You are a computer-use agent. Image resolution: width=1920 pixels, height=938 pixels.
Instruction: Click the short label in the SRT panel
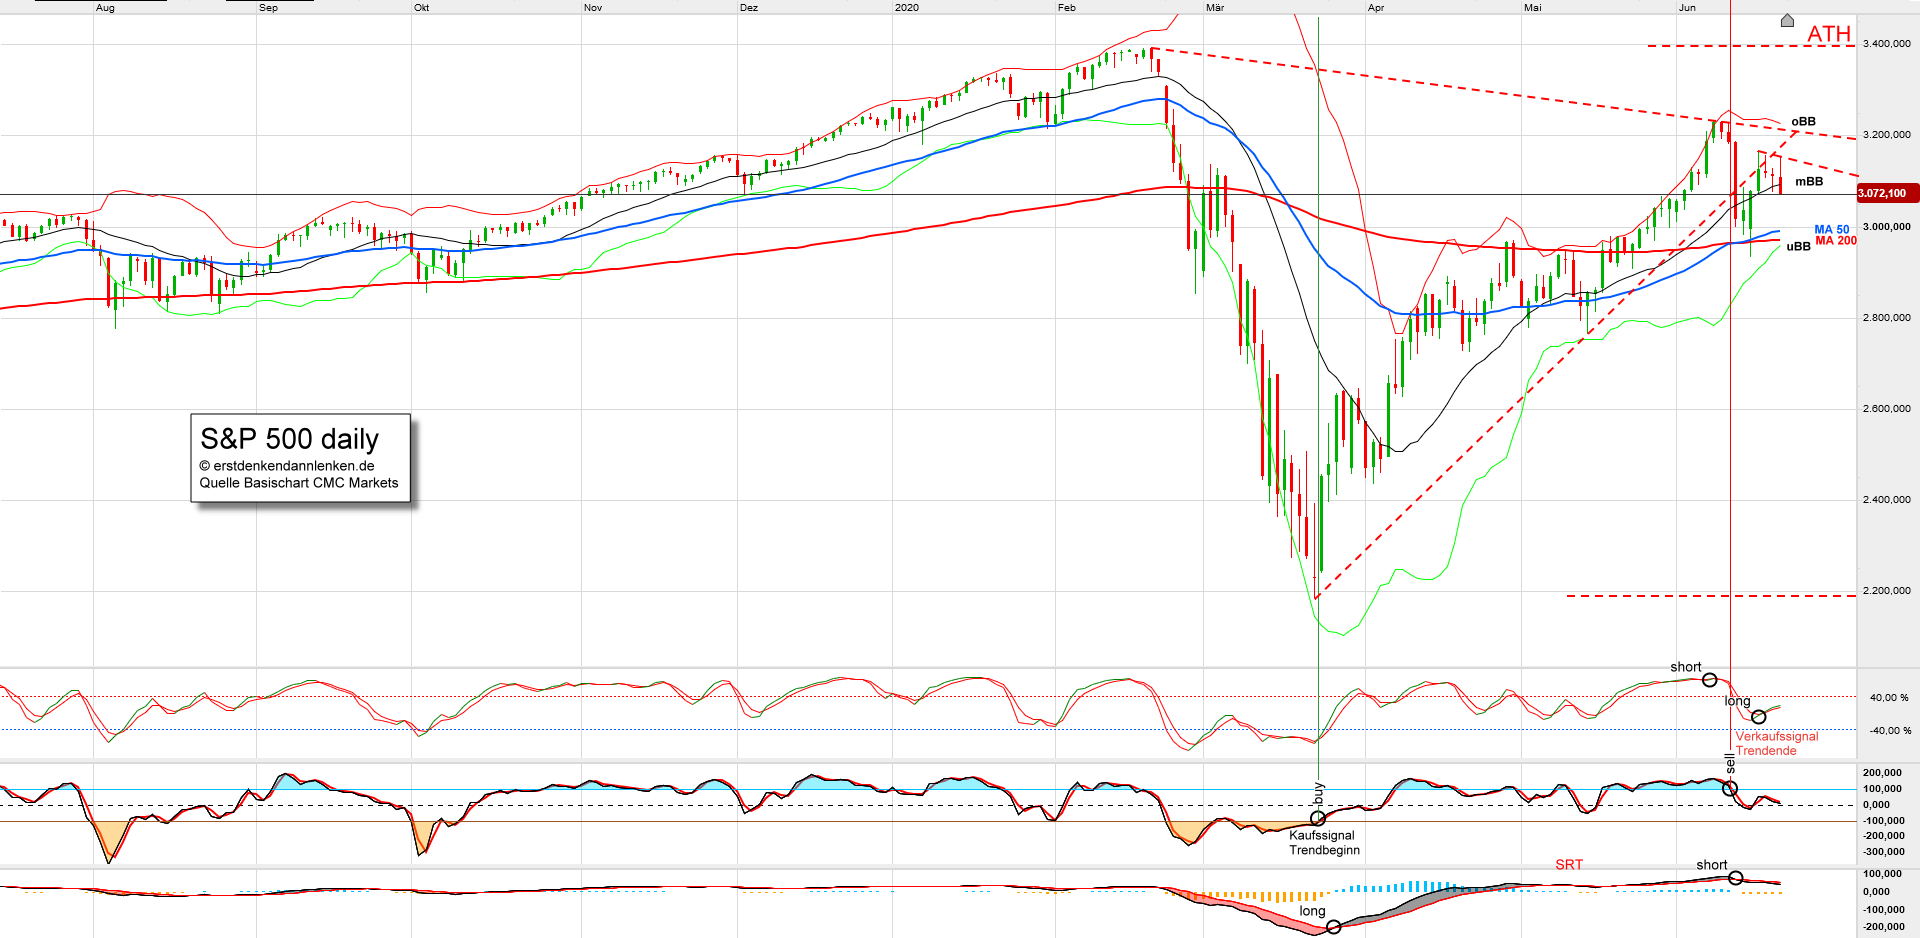pyautogui.click(x=1712, y=866)
